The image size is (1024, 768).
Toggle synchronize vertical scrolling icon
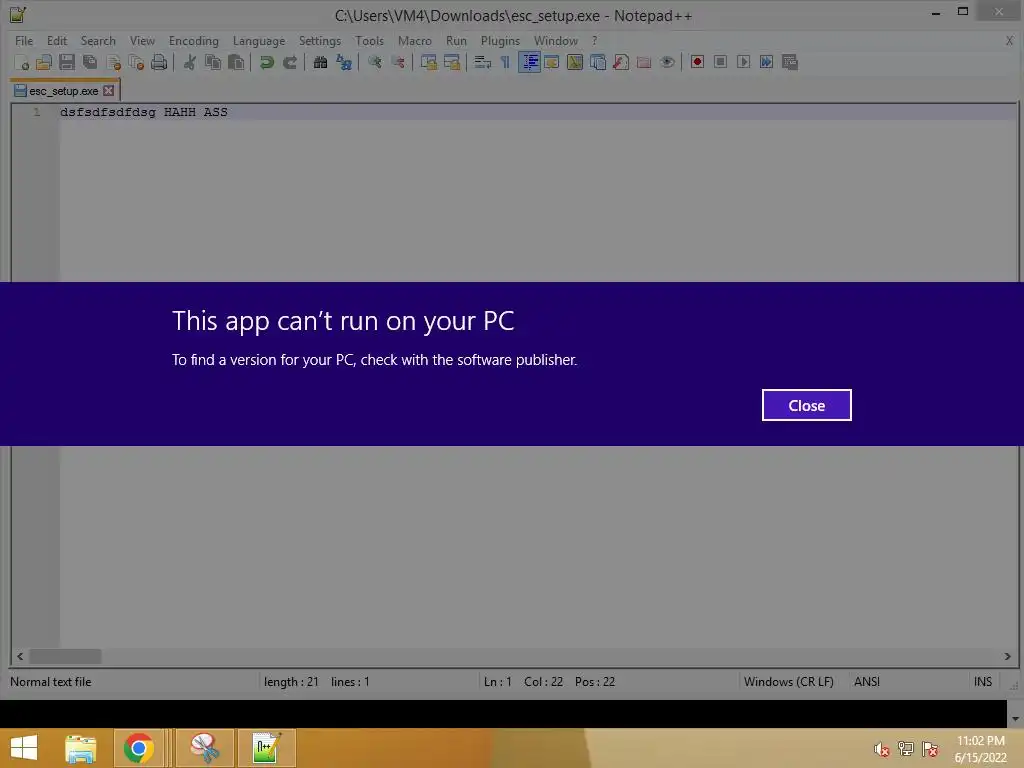pyautogui.click(x=428, y=62)
